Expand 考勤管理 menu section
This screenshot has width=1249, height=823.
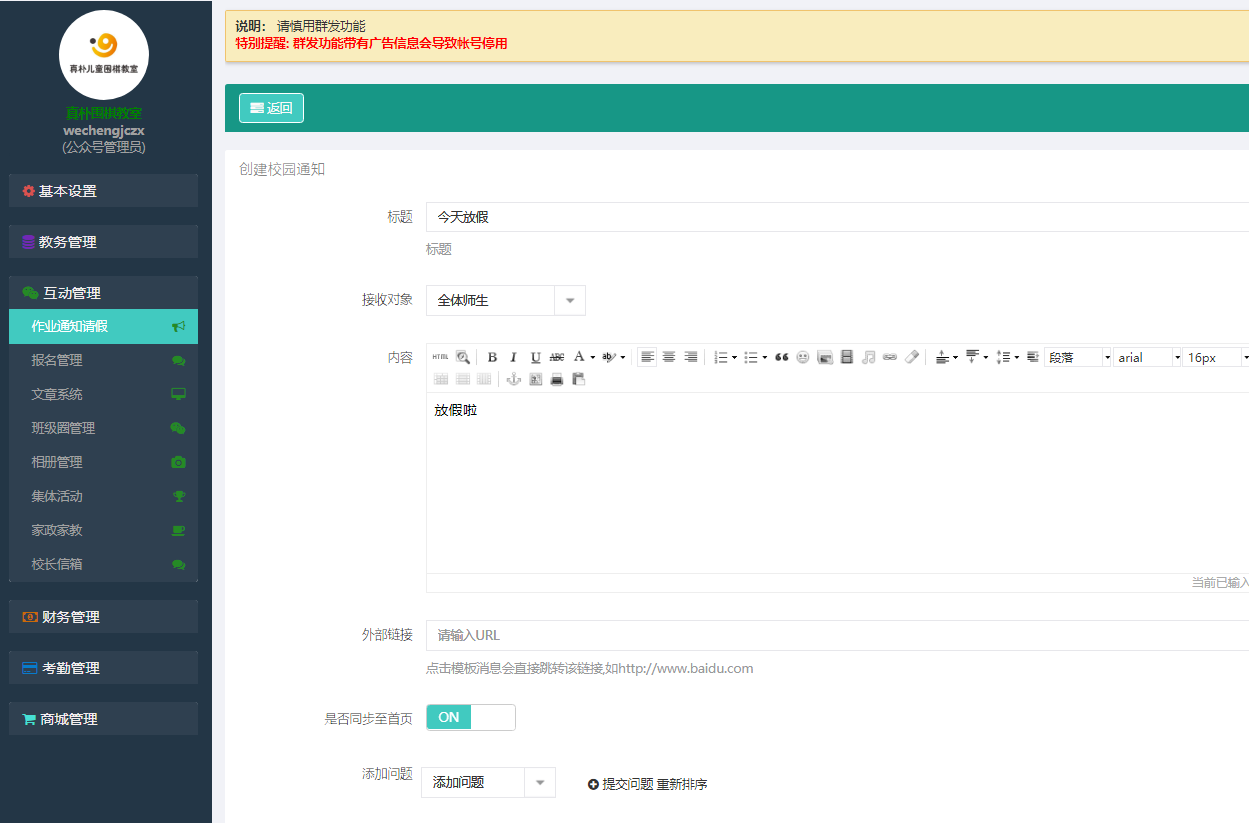tap(103, 668)
